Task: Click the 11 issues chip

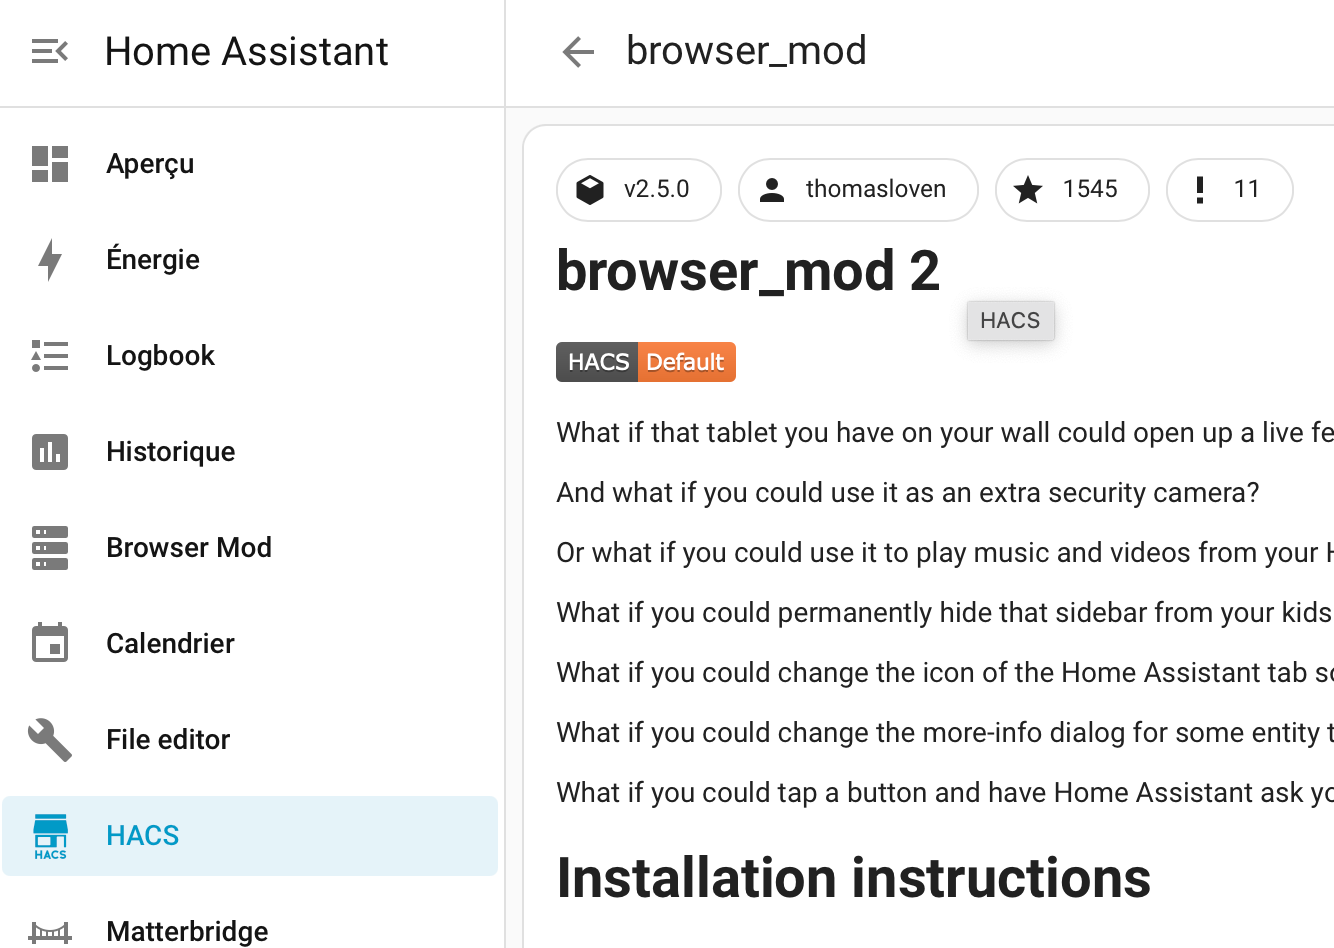Action: point(1229,190)
